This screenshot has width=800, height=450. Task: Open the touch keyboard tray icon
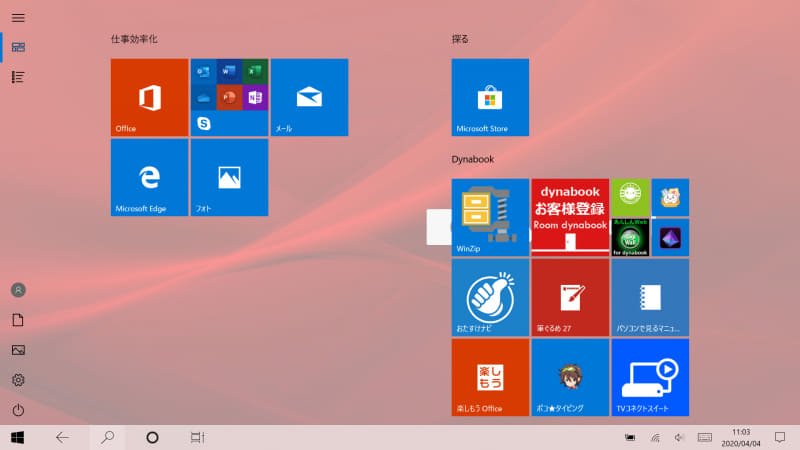pyautogui.click(x=705, y=438)
